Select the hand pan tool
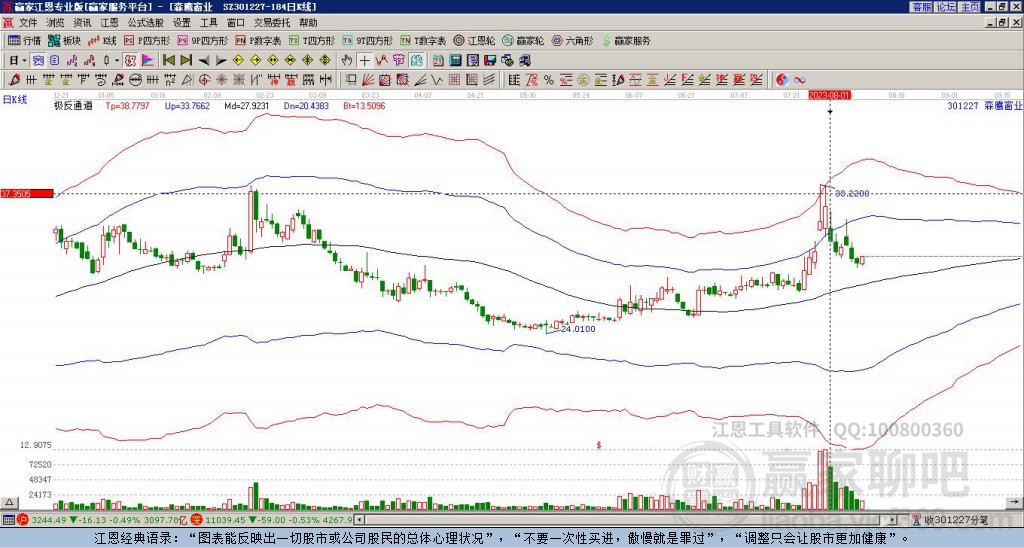The width and height of the screenshot is (1024, 548). pyautogui.click(x=346, y=60)
